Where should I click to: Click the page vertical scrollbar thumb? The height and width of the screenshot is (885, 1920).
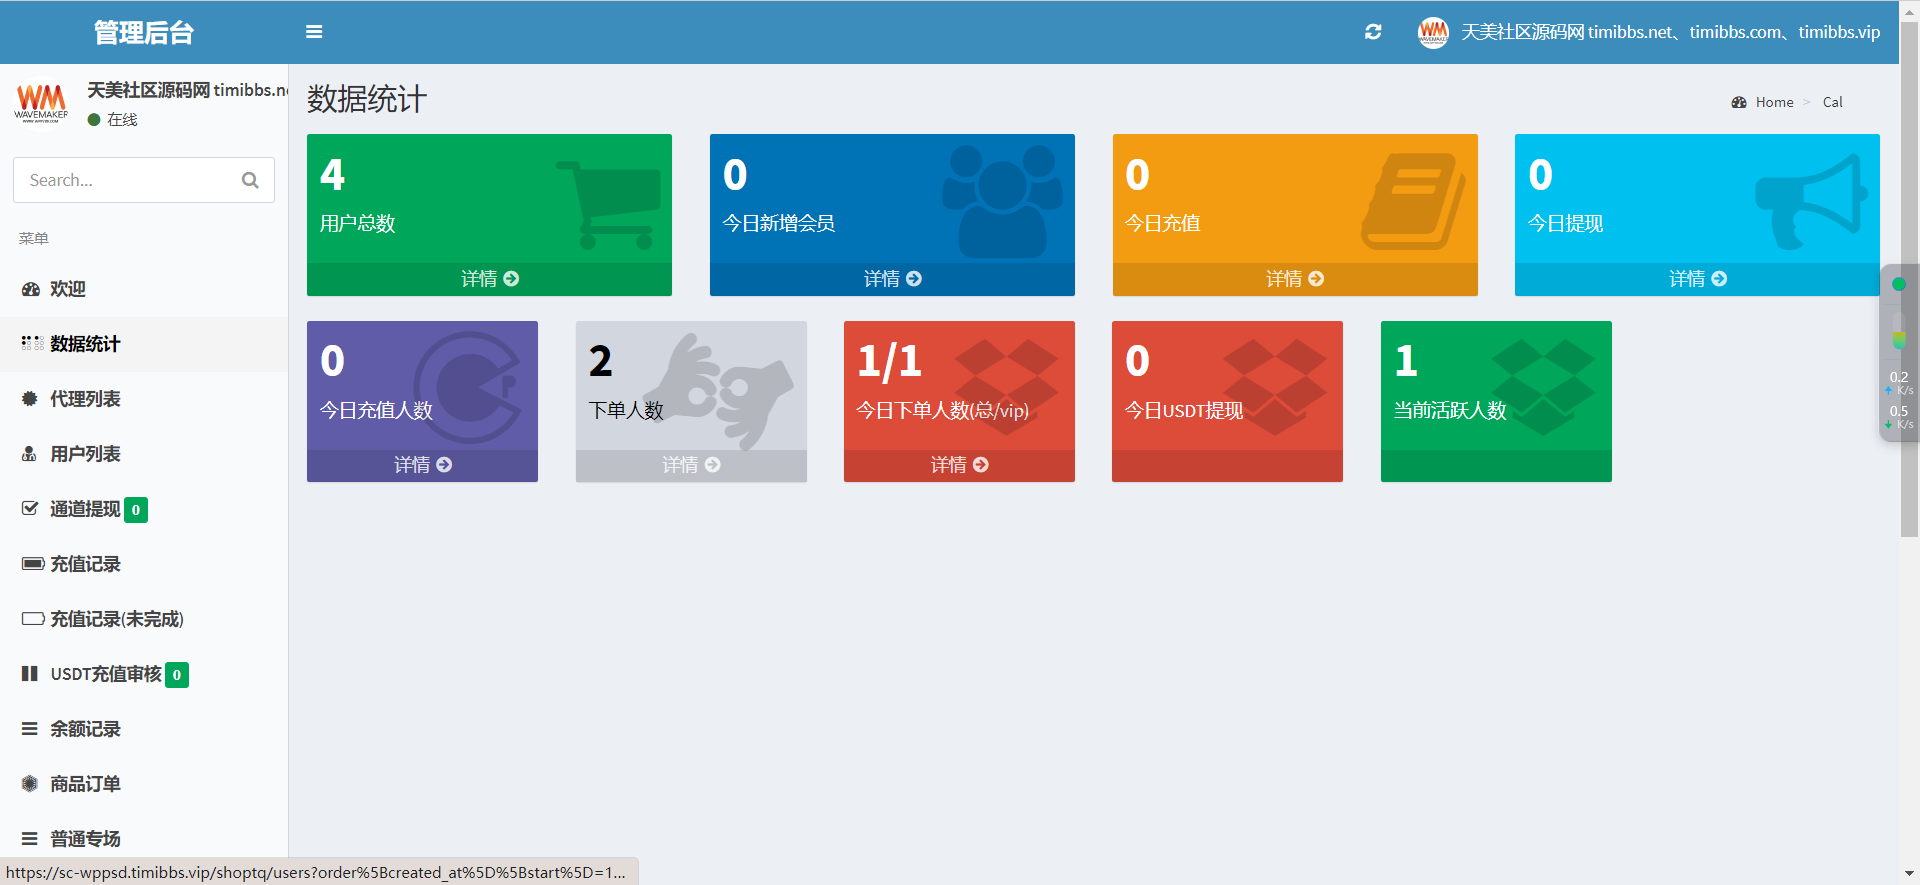[1909, 280]
